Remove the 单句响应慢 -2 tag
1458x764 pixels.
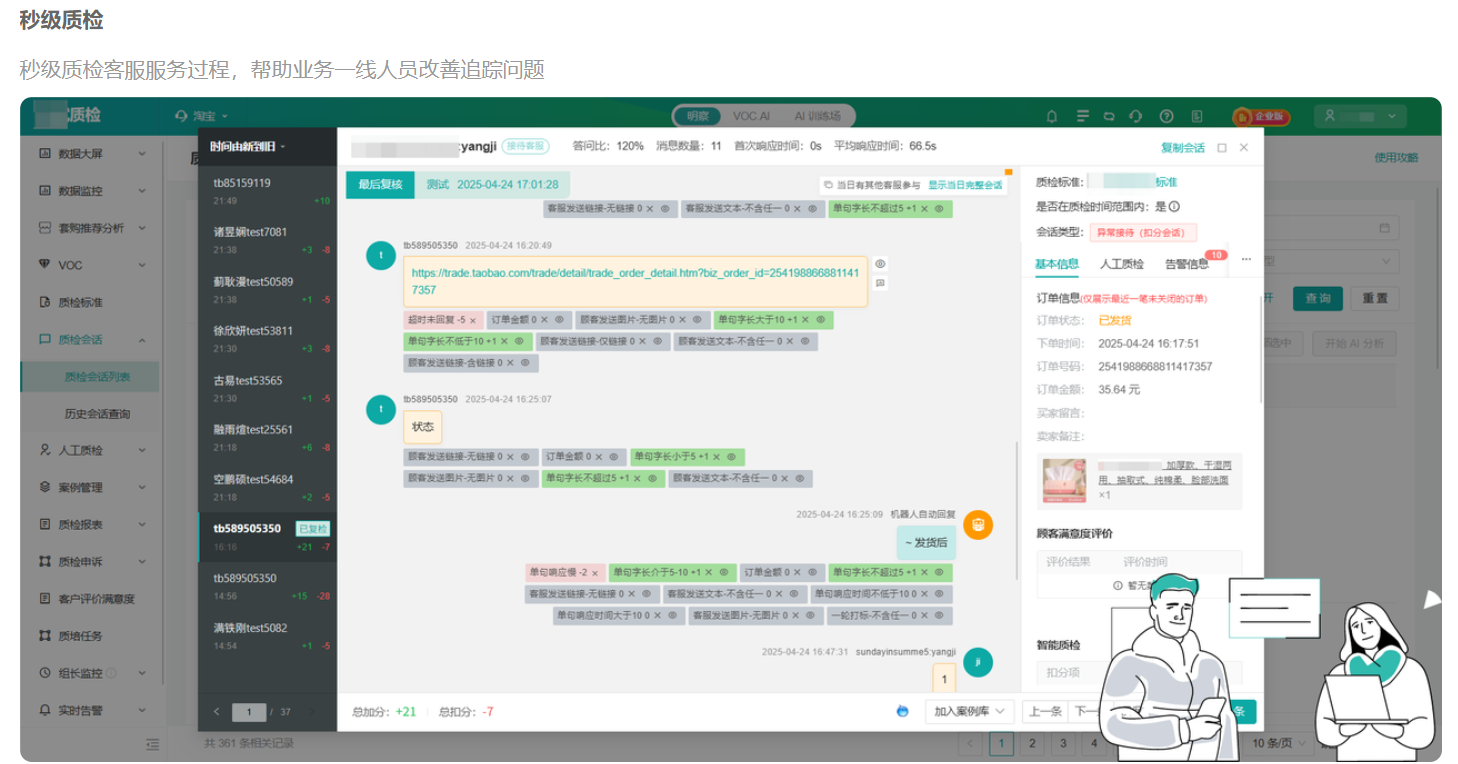click(x=595, y=573)
